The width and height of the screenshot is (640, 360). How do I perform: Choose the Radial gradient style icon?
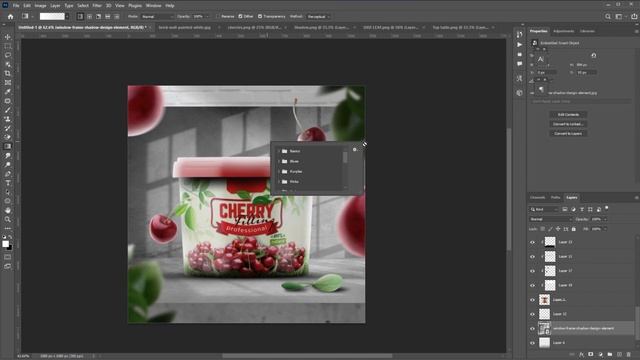coord(89,17)
